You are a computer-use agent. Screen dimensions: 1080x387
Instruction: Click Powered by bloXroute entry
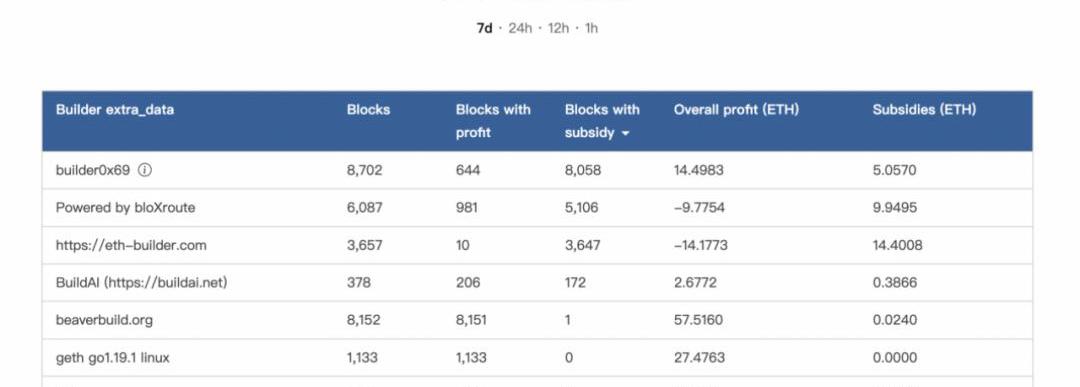125,207
